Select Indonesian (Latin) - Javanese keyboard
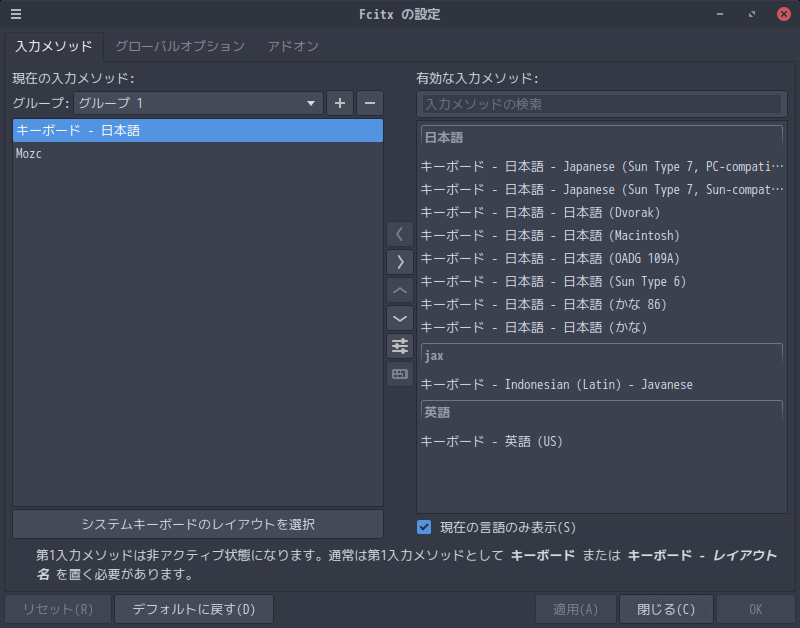The image size is (800, 628). point(602,384)
